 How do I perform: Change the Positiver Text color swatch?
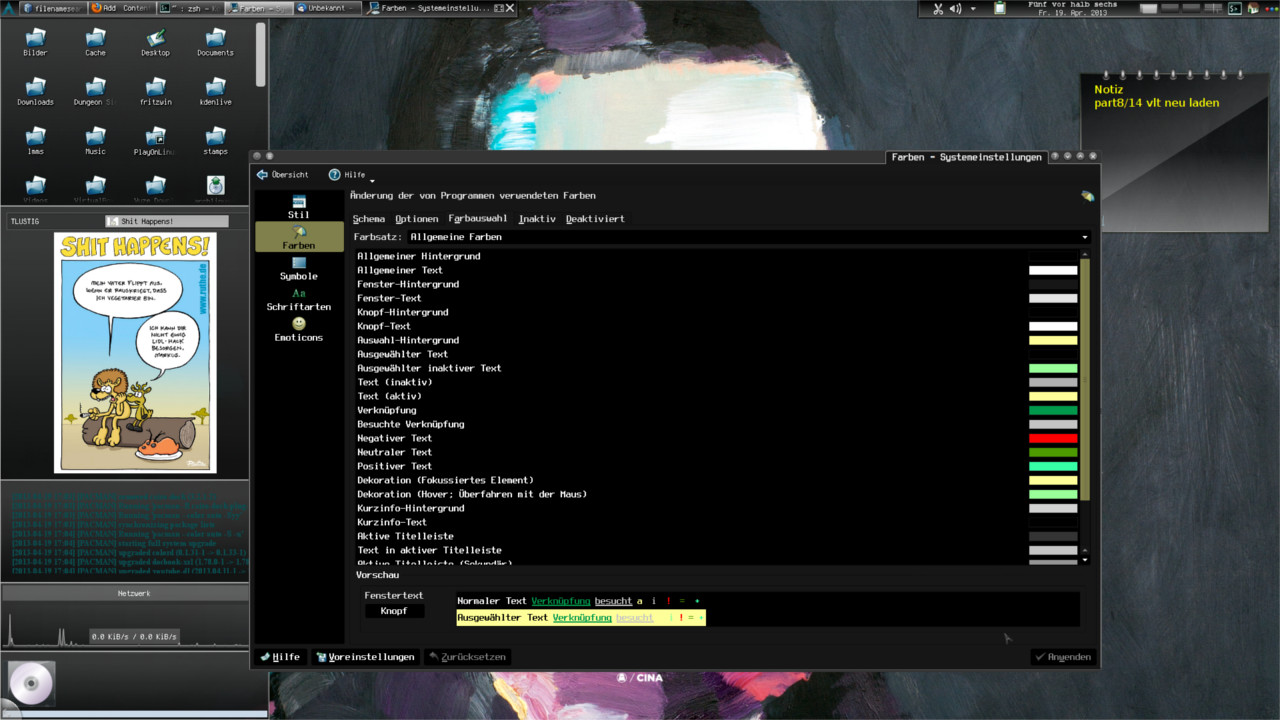point(1053,466)
